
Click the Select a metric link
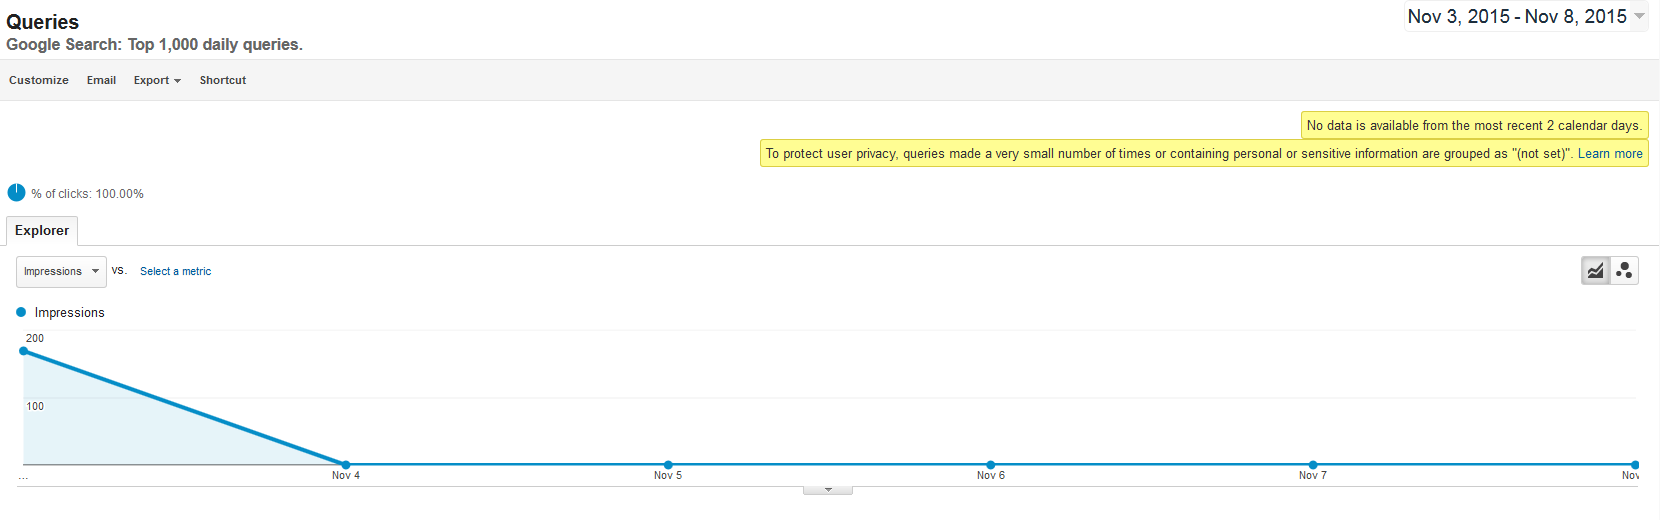(x=175, y=271)
